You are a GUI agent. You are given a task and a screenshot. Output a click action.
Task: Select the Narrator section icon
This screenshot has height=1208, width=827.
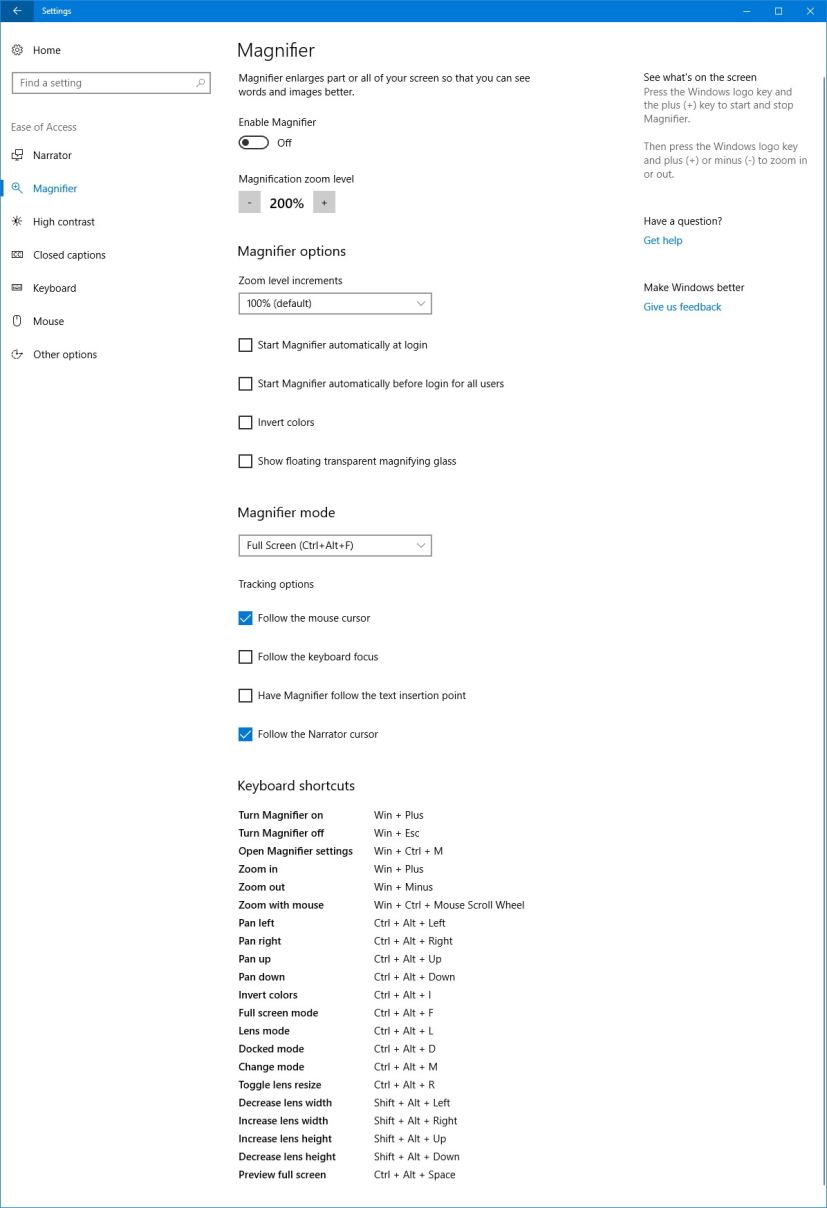coord(17,155)
